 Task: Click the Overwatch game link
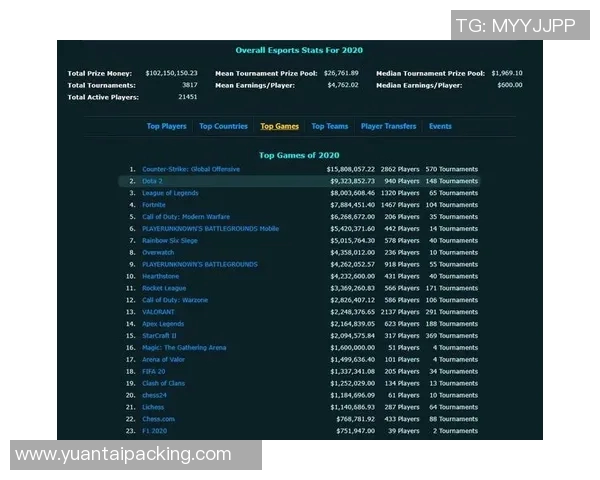[x=158, y=253]
